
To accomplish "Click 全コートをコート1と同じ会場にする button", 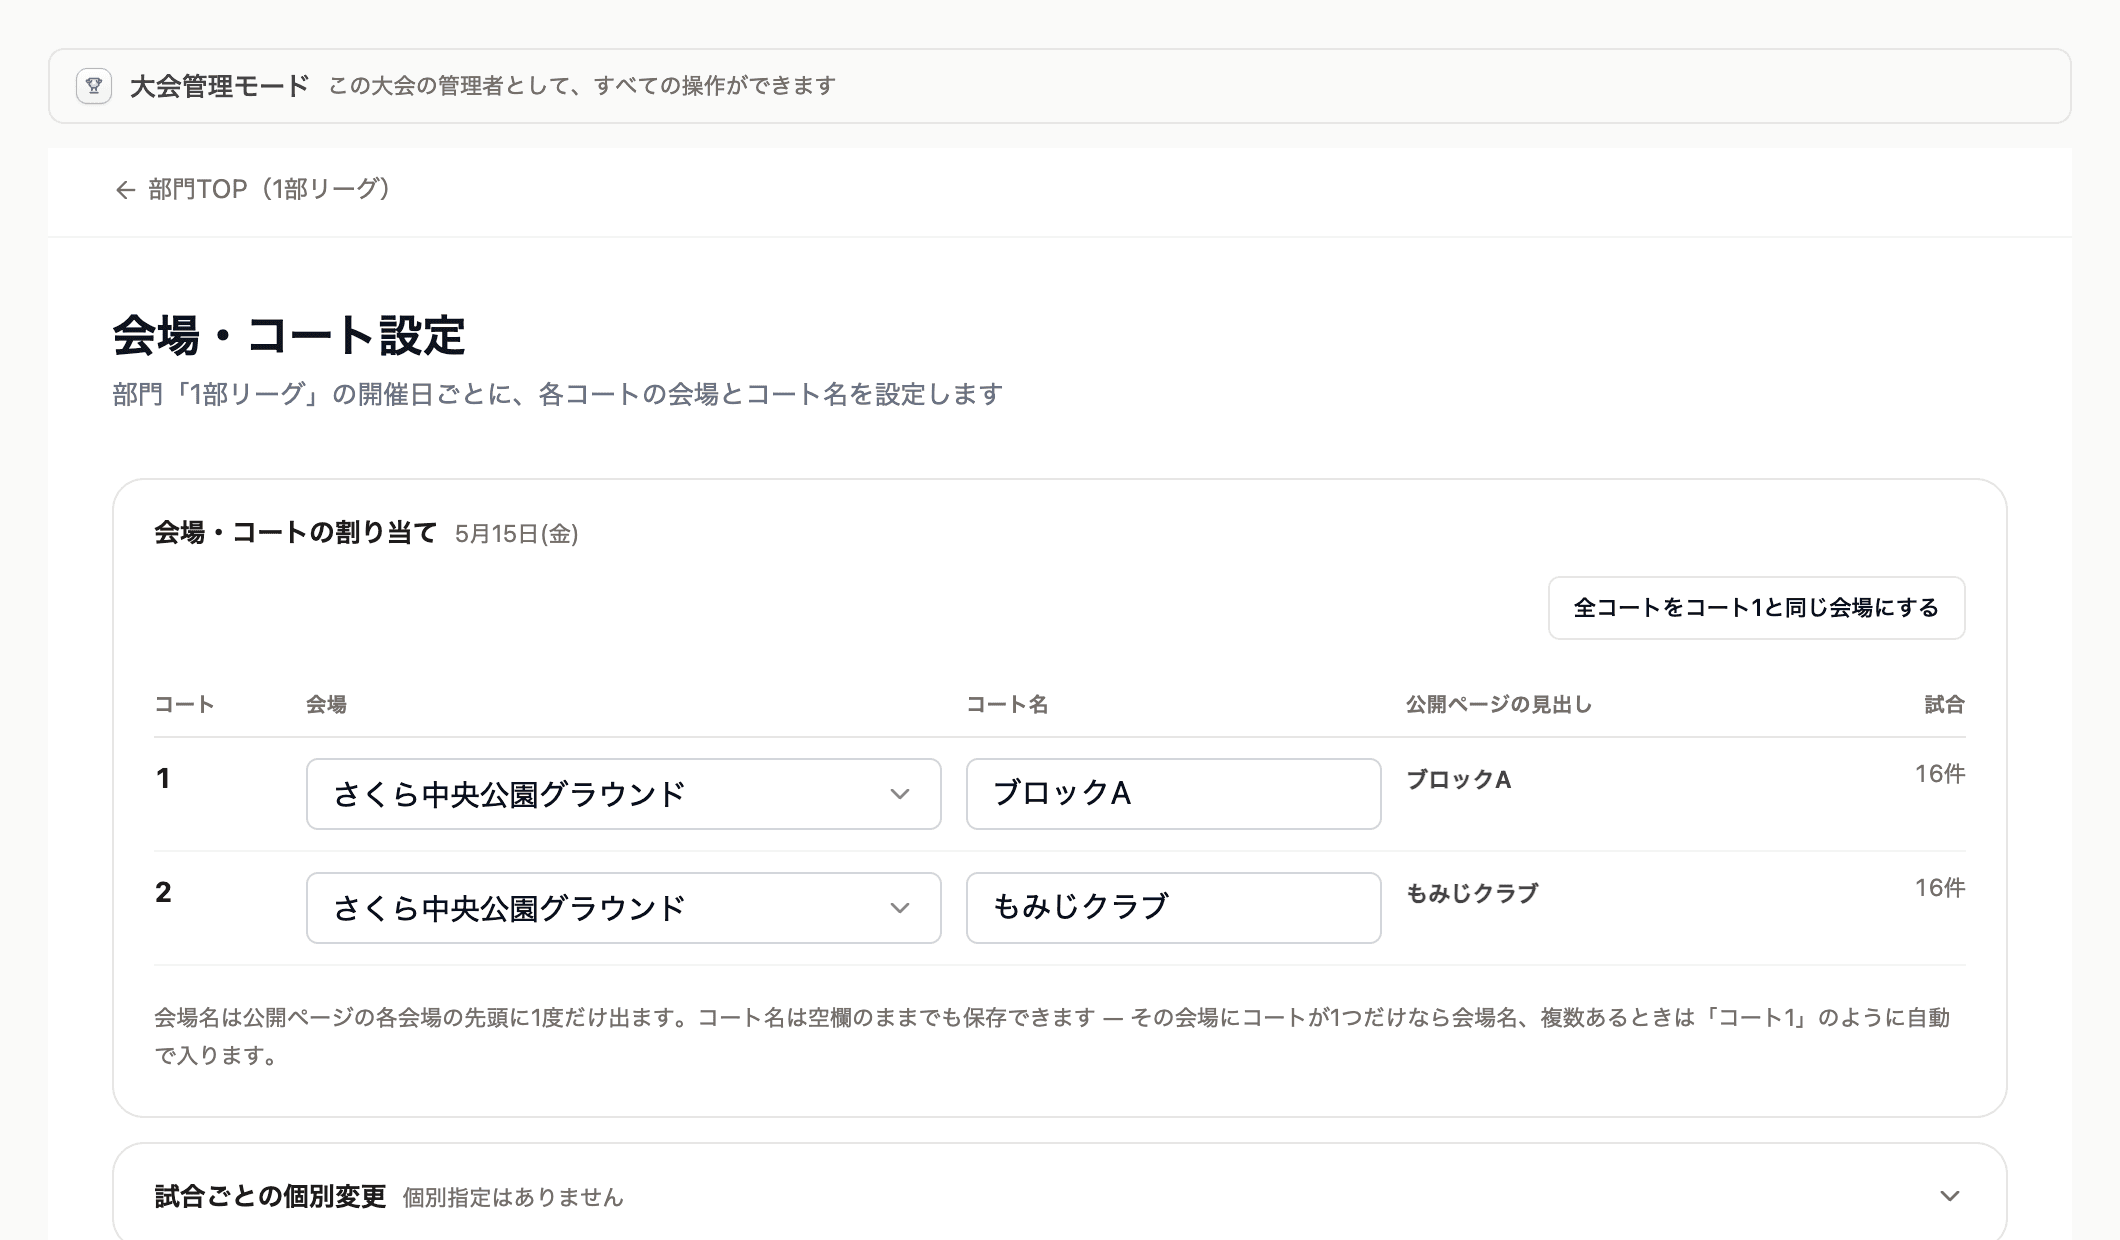I will pyautogui.click(x=1756, y=608).
